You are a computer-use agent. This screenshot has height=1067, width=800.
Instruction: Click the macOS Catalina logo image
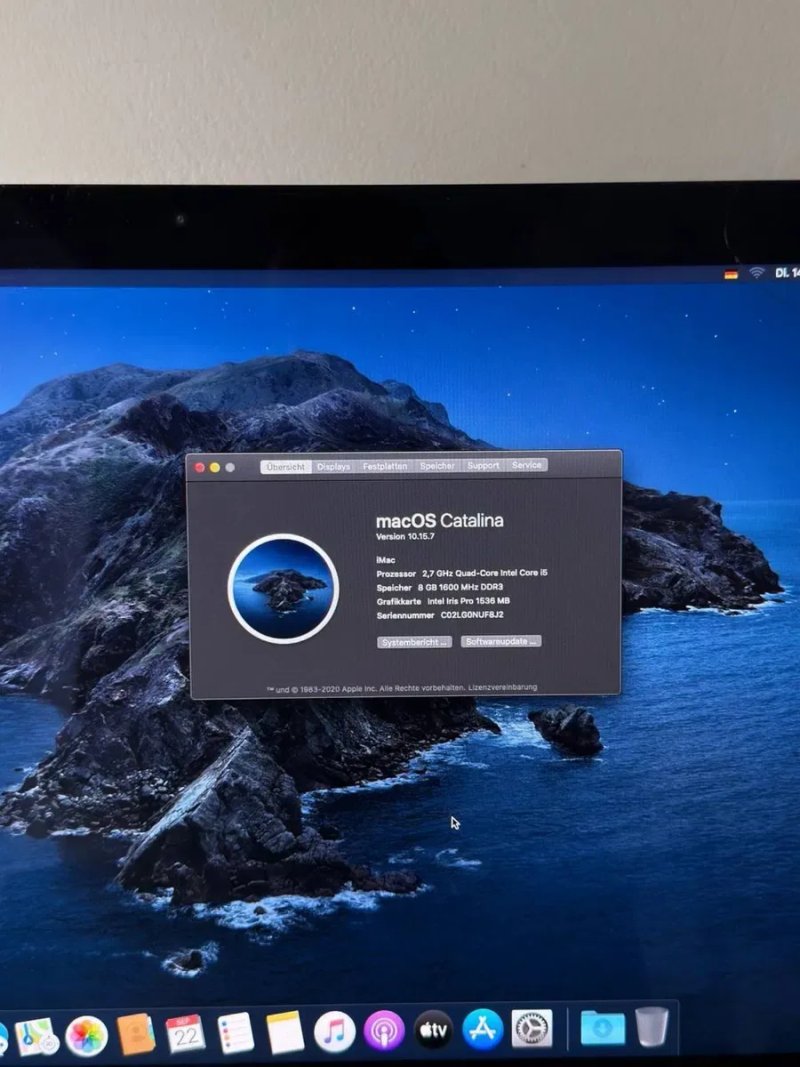pos(283,589)
